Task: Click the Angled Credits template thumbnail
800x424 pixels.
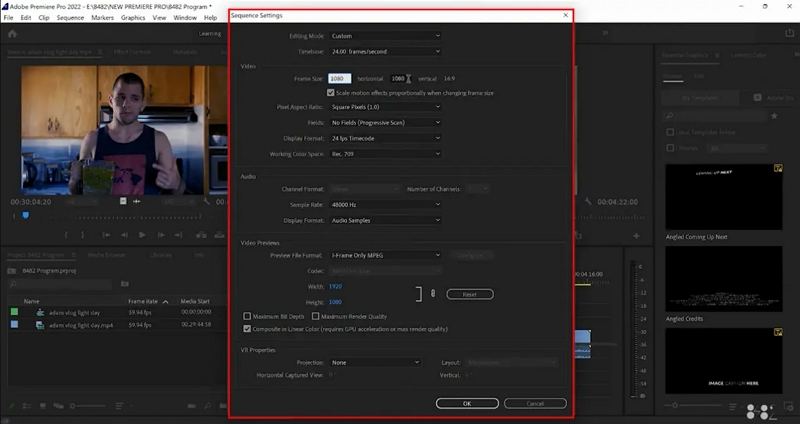Action: pos(723,279)
